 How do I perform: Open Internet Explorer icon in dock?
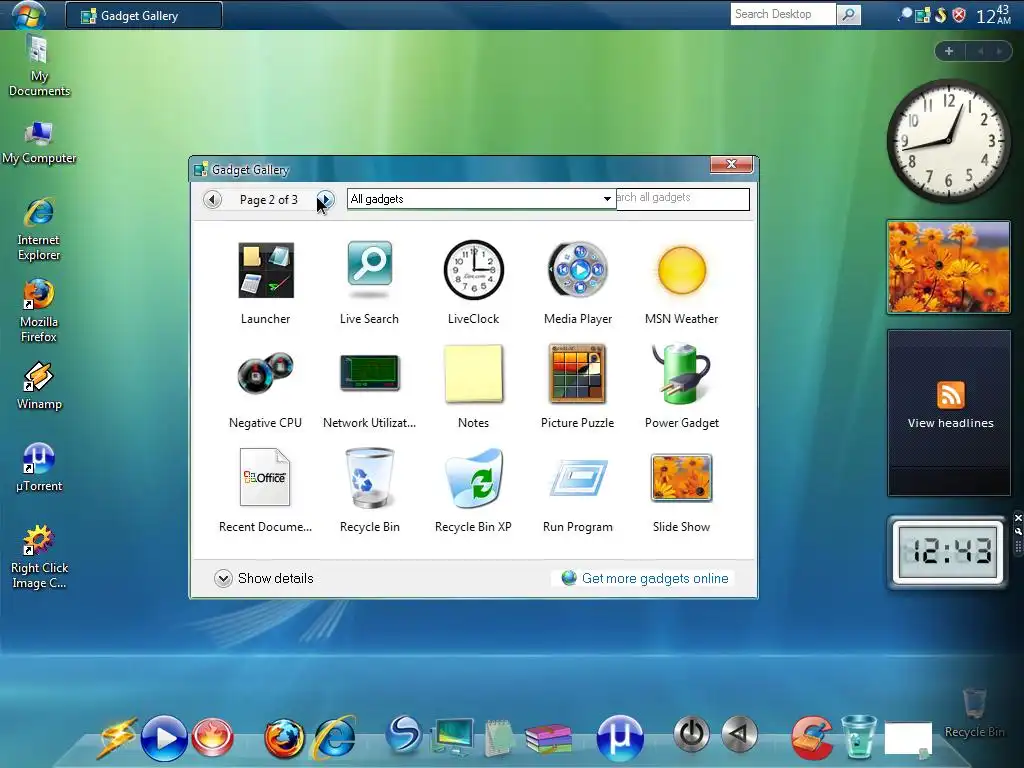(335, 737)
